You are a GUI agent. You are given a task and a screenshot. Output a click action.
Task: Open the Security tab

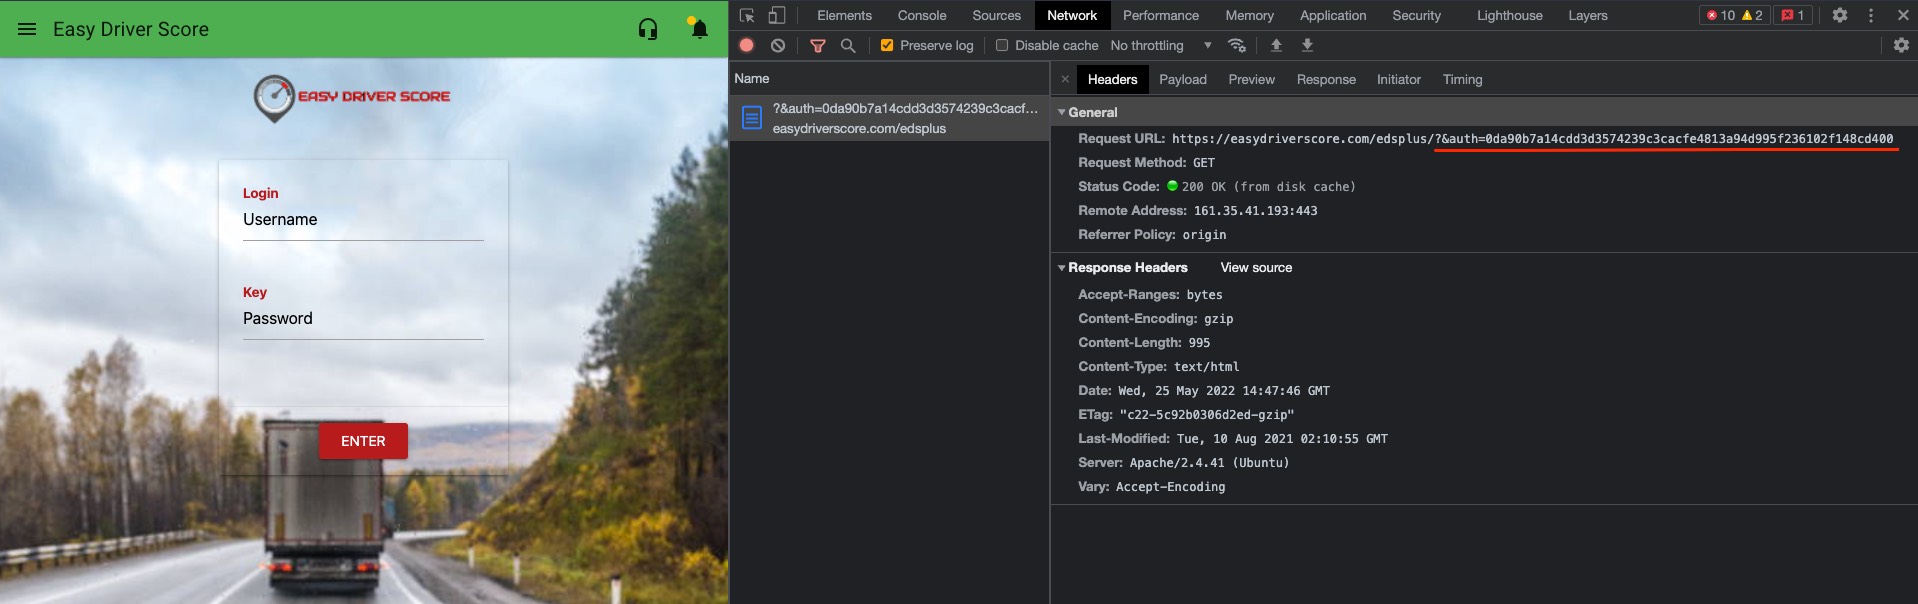[1417, 15]
